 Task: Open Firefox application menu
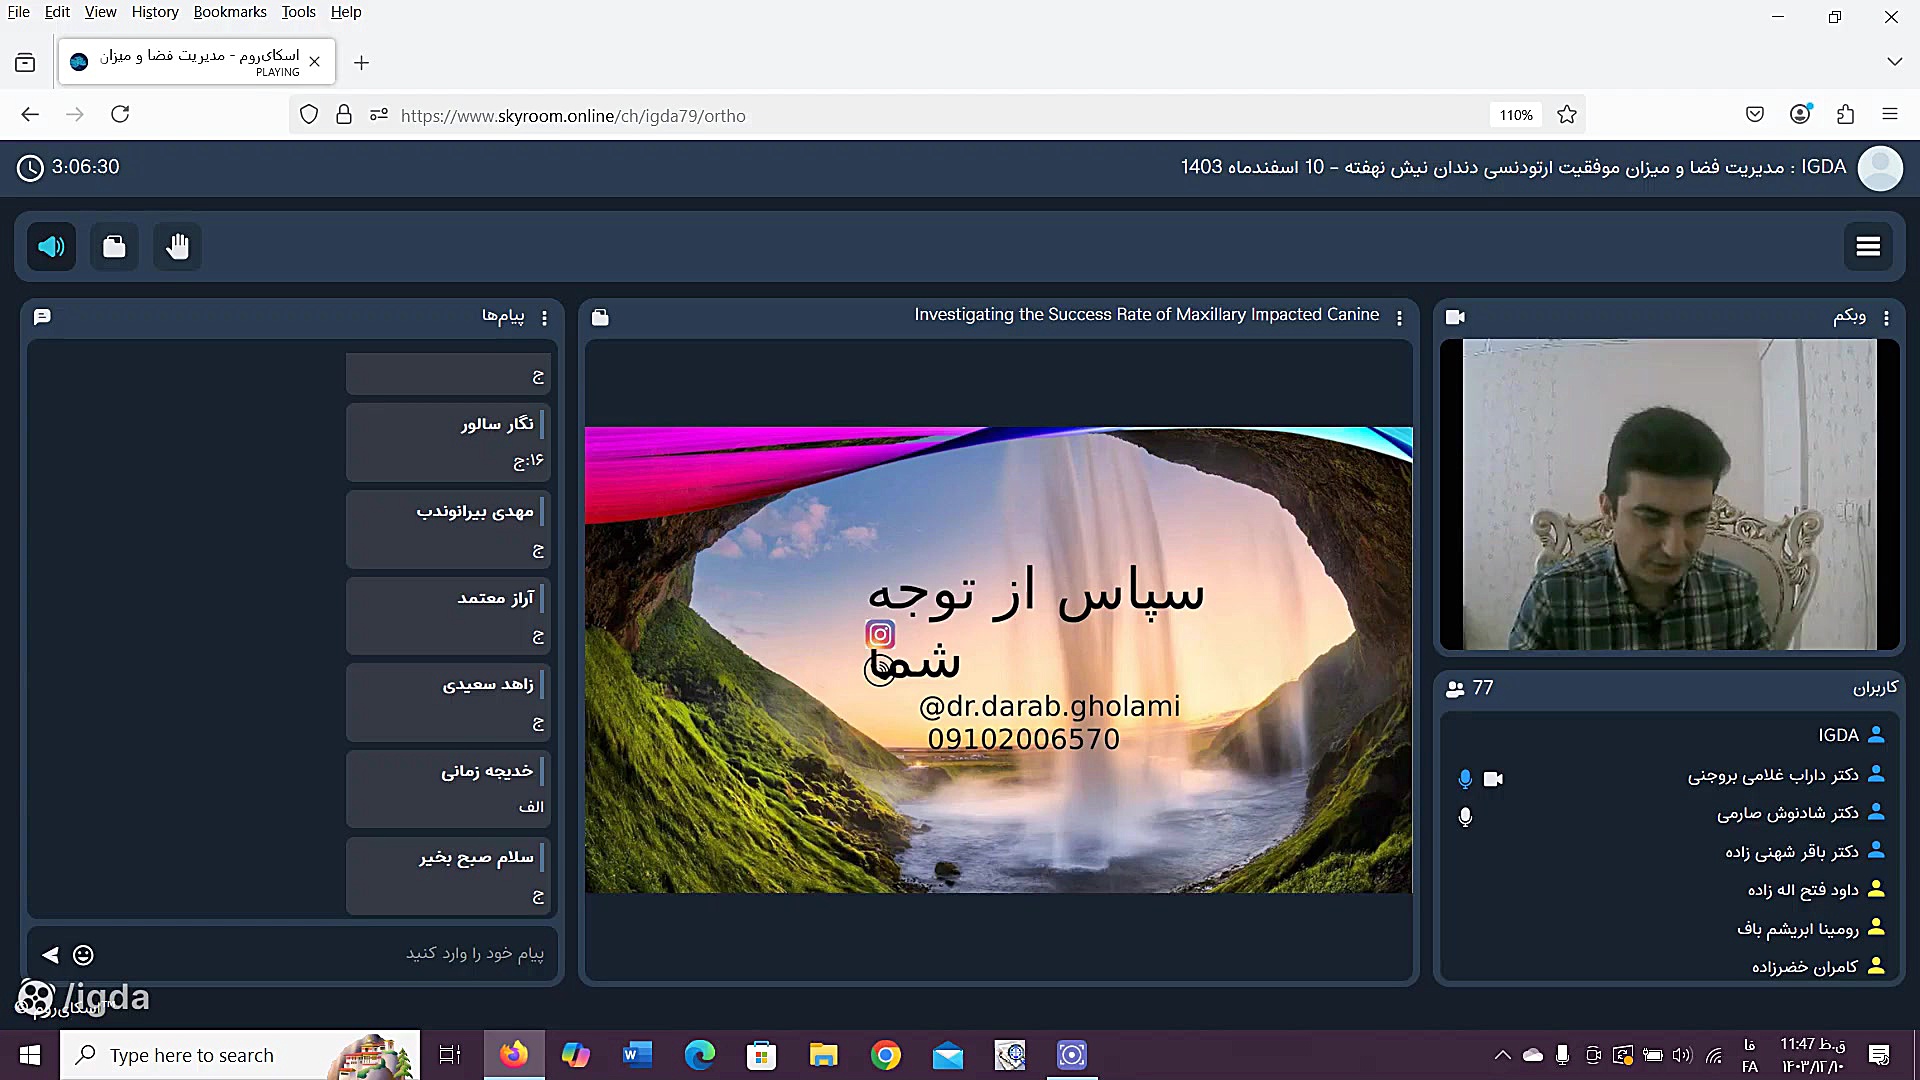pyautogui.click(x=1890, y=115)
